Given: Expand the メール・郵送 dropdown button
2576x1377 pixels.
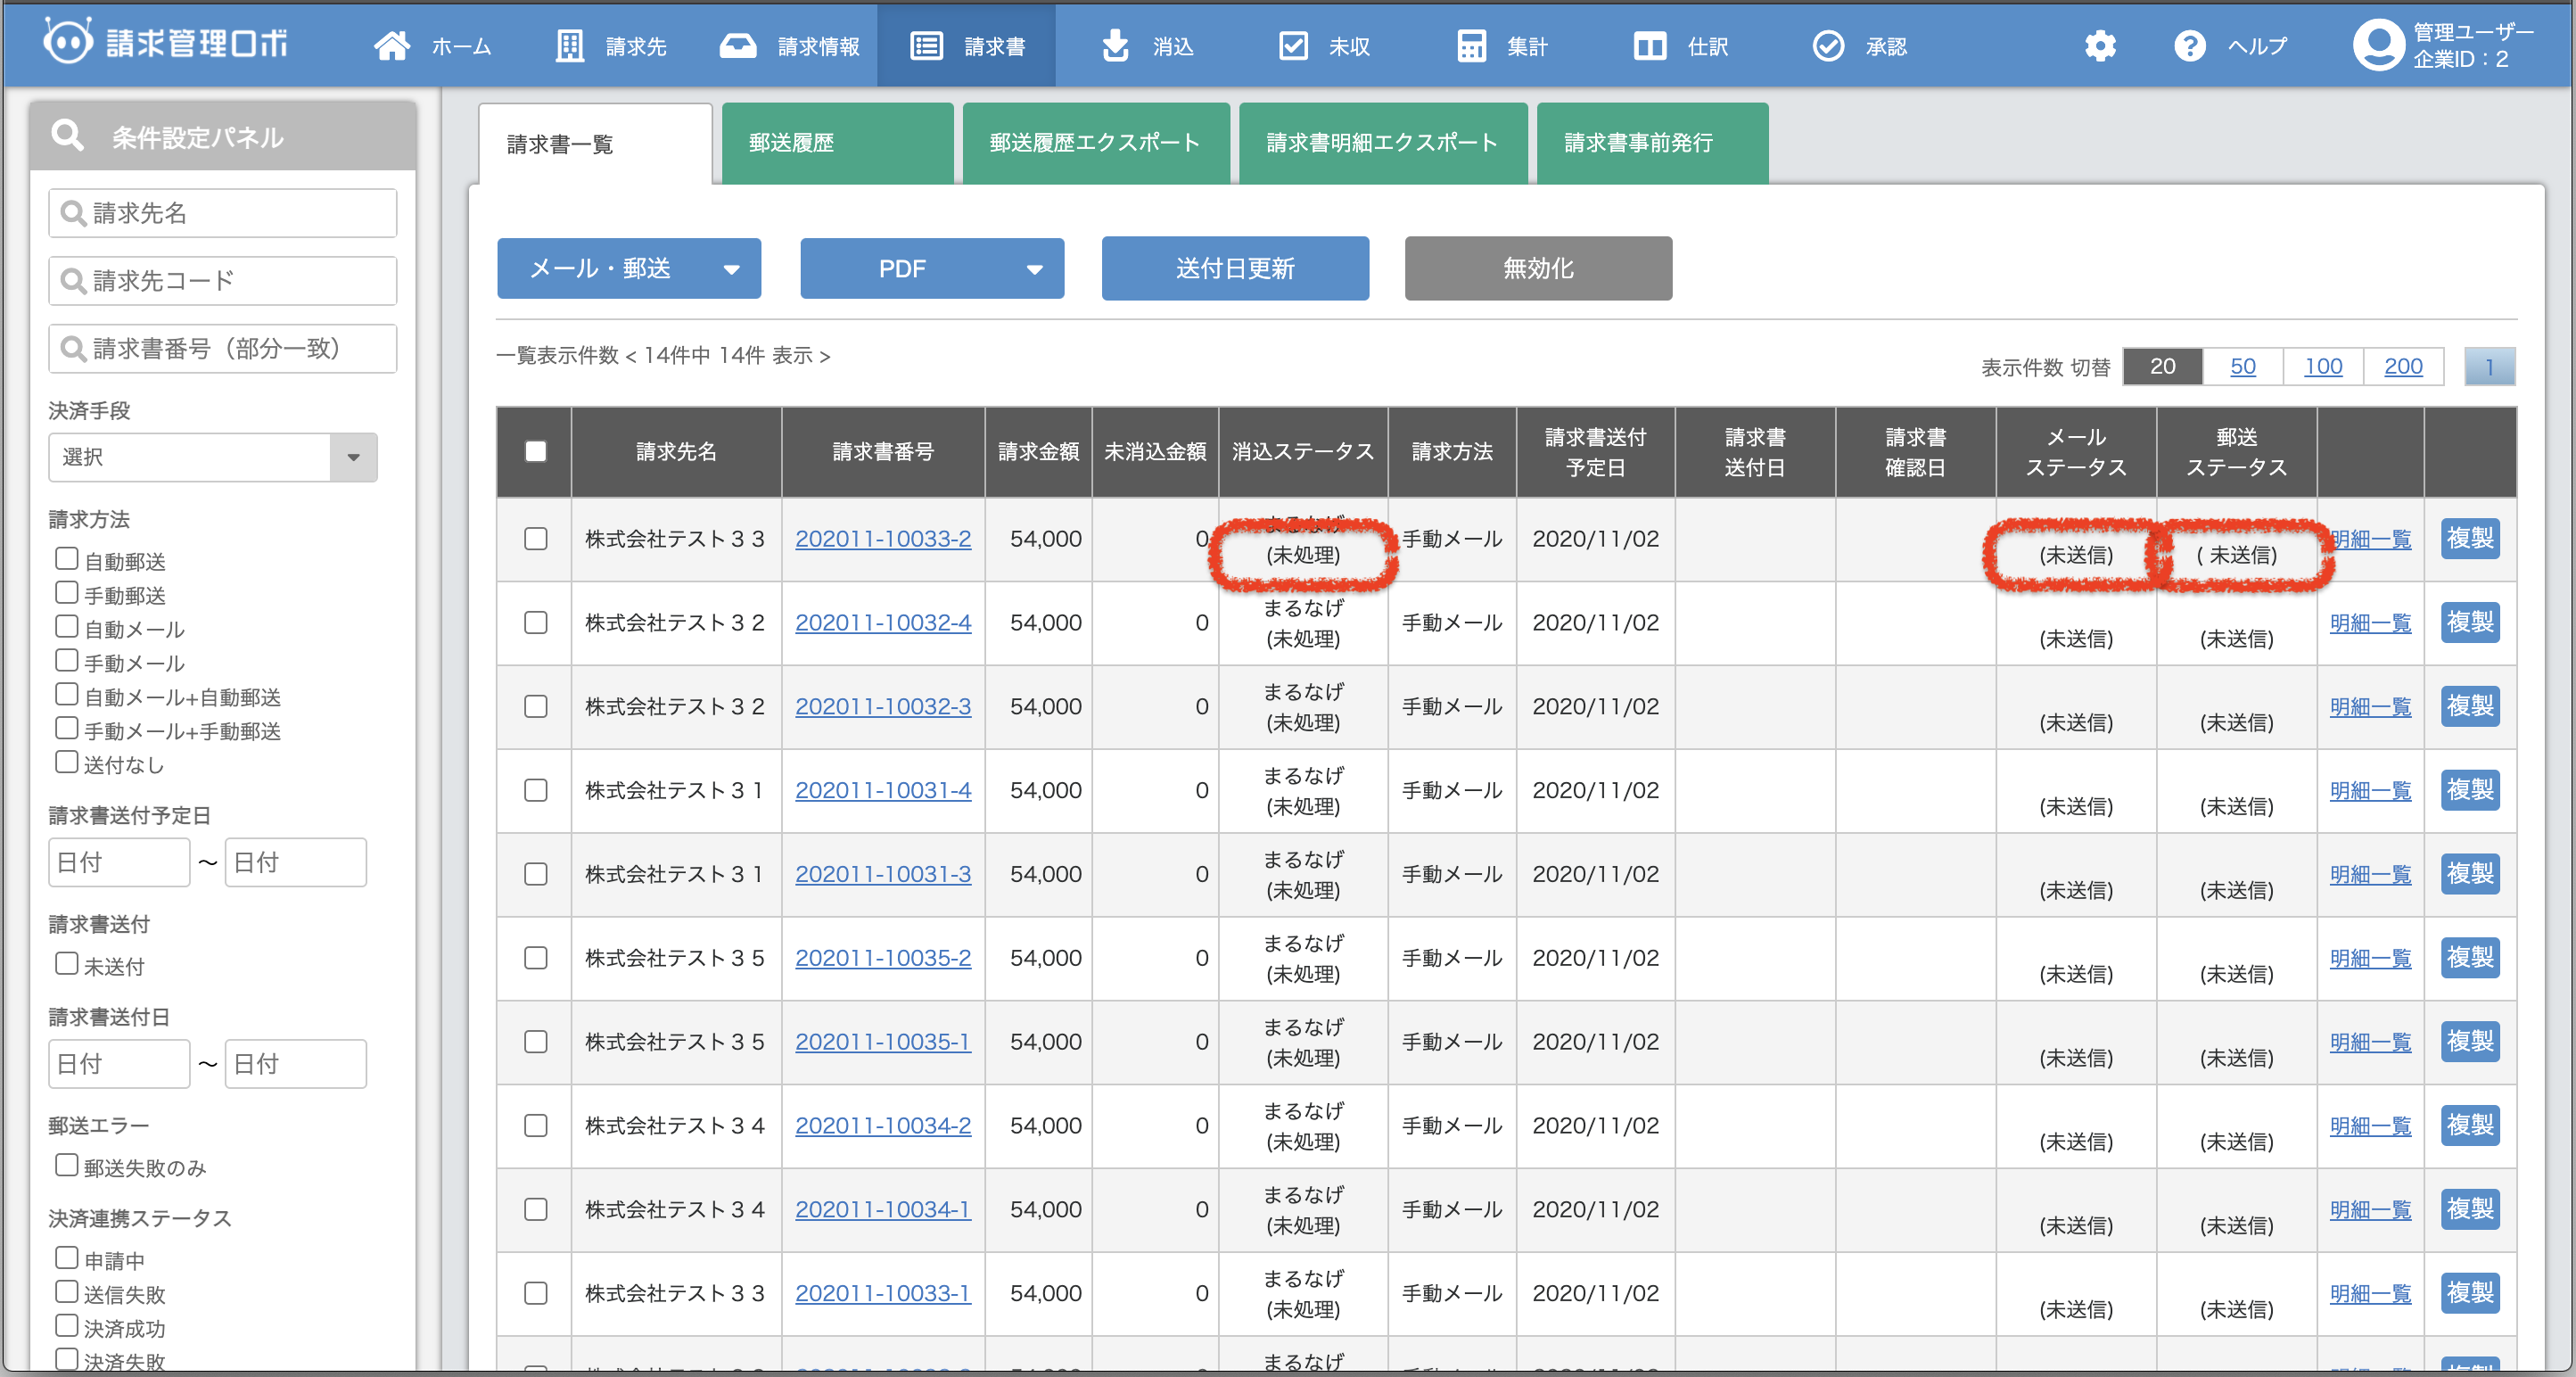Looking at the screenshot, I should coord(629,268).
